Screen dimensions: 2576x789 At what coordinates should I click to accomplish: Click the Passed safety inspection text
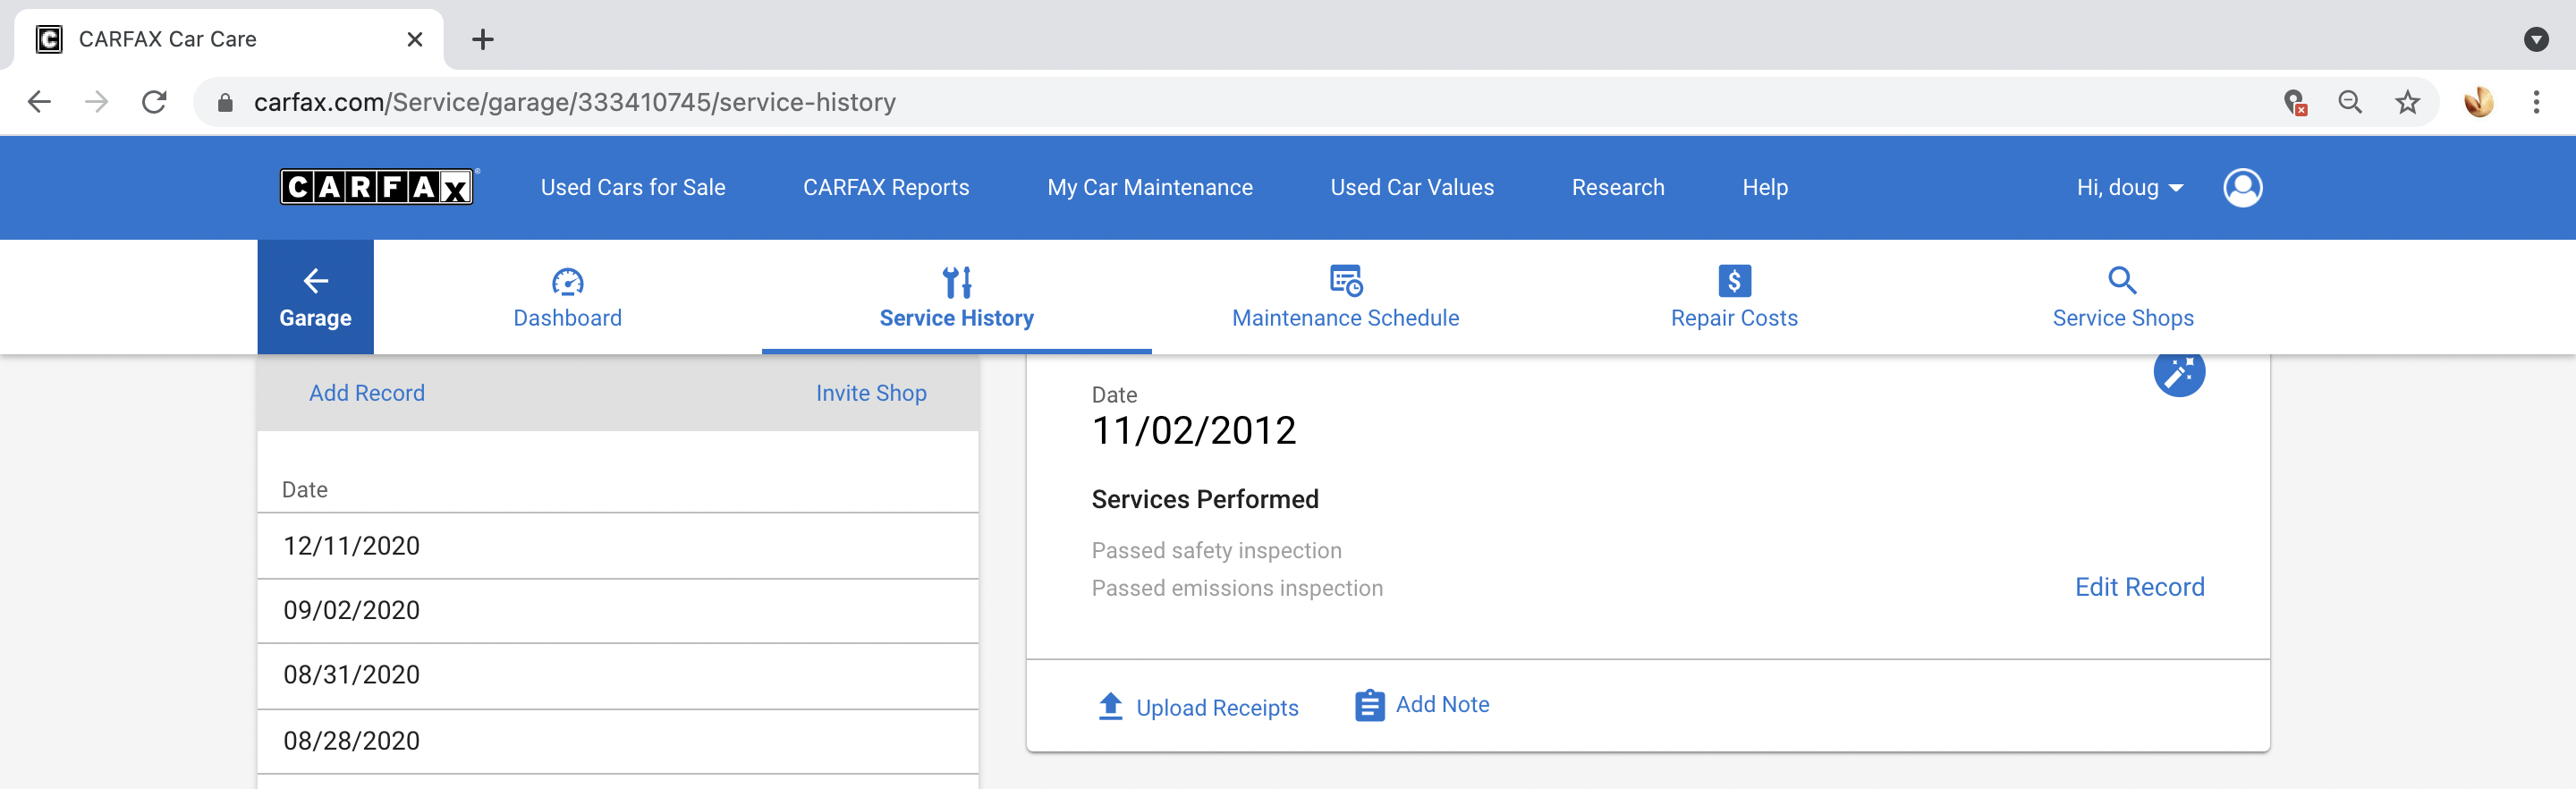[x=1216, y=550]
